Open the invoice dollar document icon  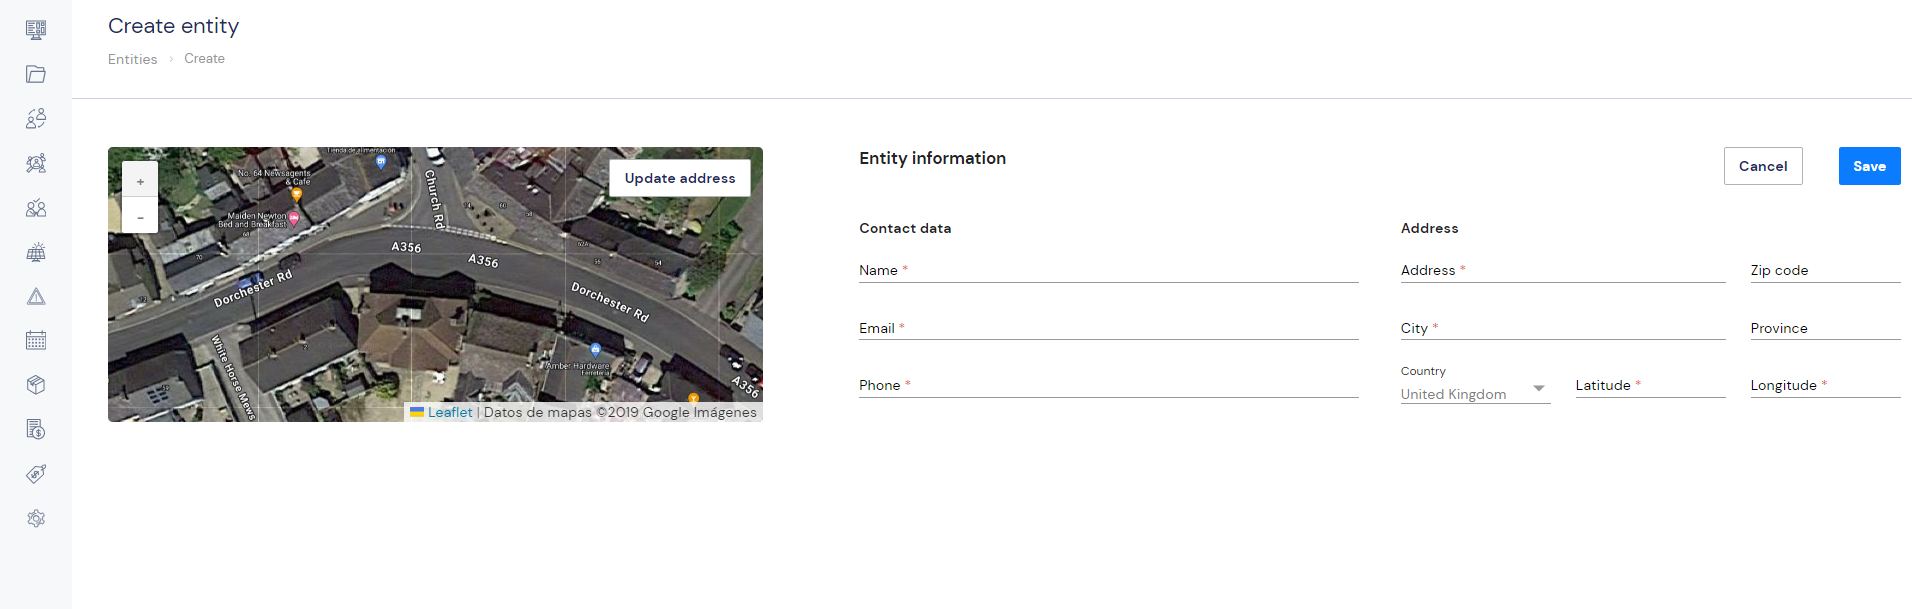click(36, 429)
